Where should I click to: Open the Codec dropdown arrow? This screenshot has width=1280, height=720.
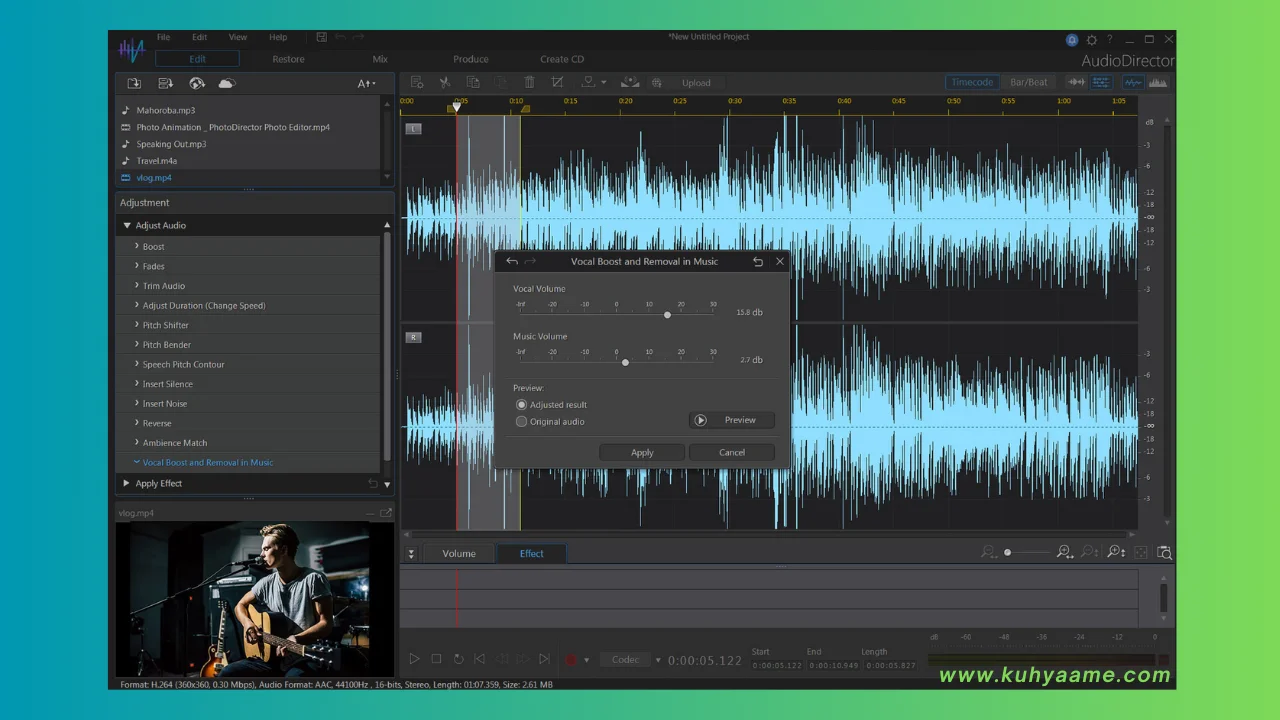click(658, 660)
